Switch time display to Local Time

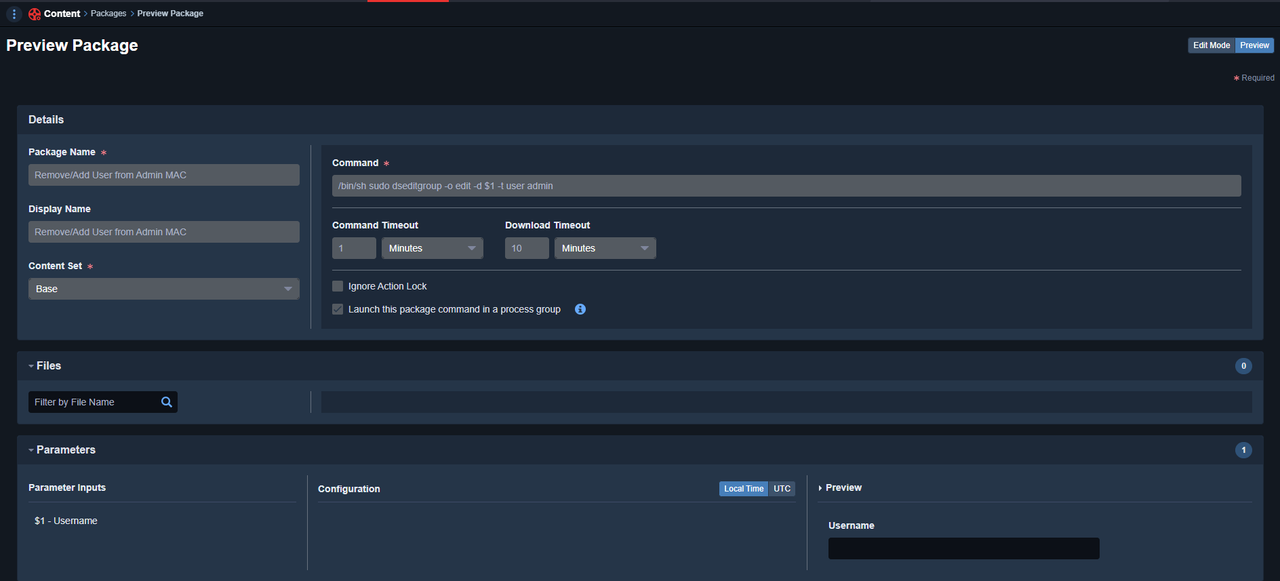[x=744, y=489]
